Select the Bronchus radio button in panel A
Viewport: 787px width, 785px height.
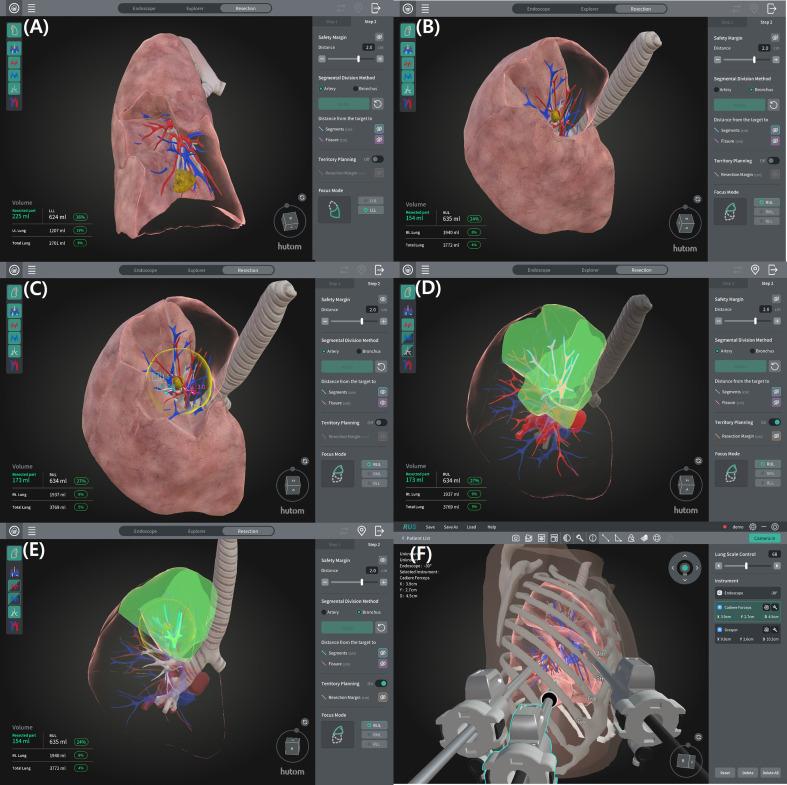tap(355, 89)
